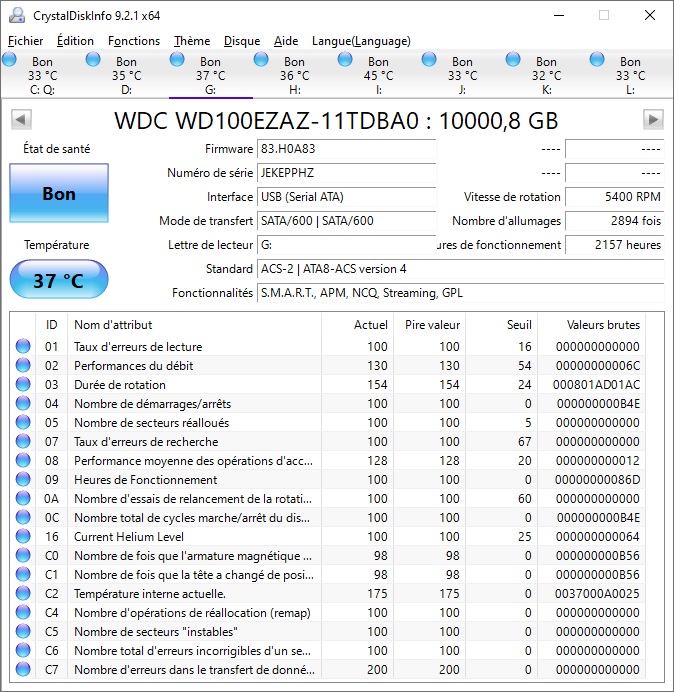Screen dimensions: 674x692
Task: Select the I: disk status orb at 45 °C
Action: click(x=345, y=59)
